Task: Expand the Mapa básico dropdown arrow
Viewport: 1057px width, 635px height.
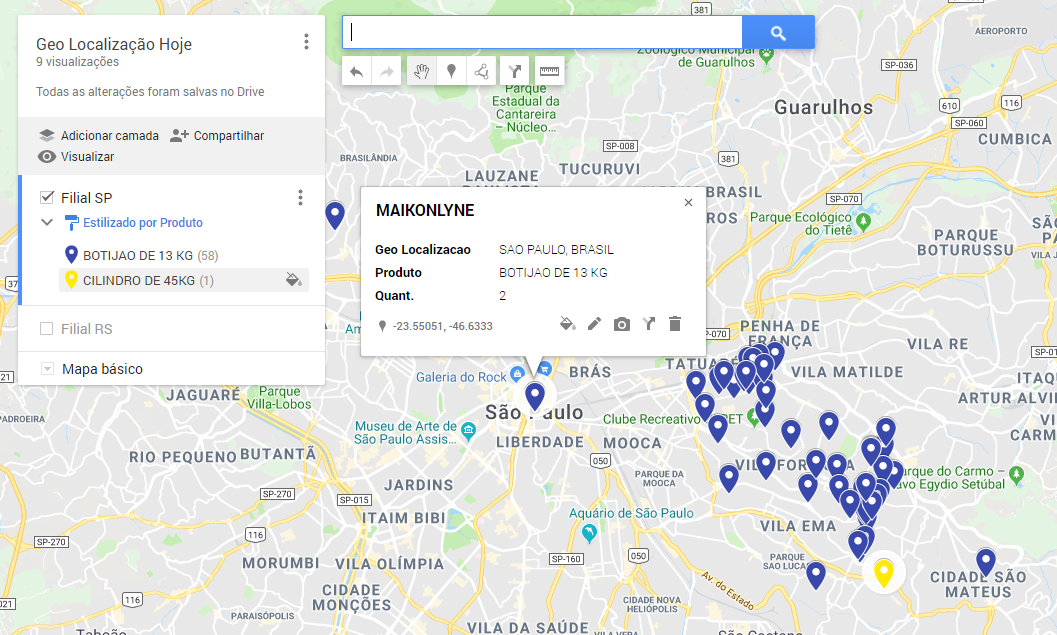Action: 47,370
